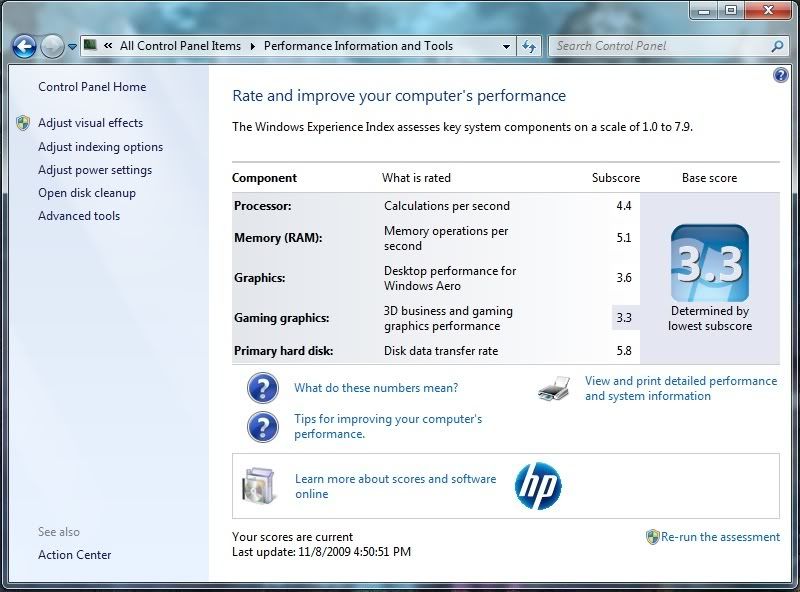Click the HP logo
The height and width of the screenshot is (592, 800).
tap(538, 486)
